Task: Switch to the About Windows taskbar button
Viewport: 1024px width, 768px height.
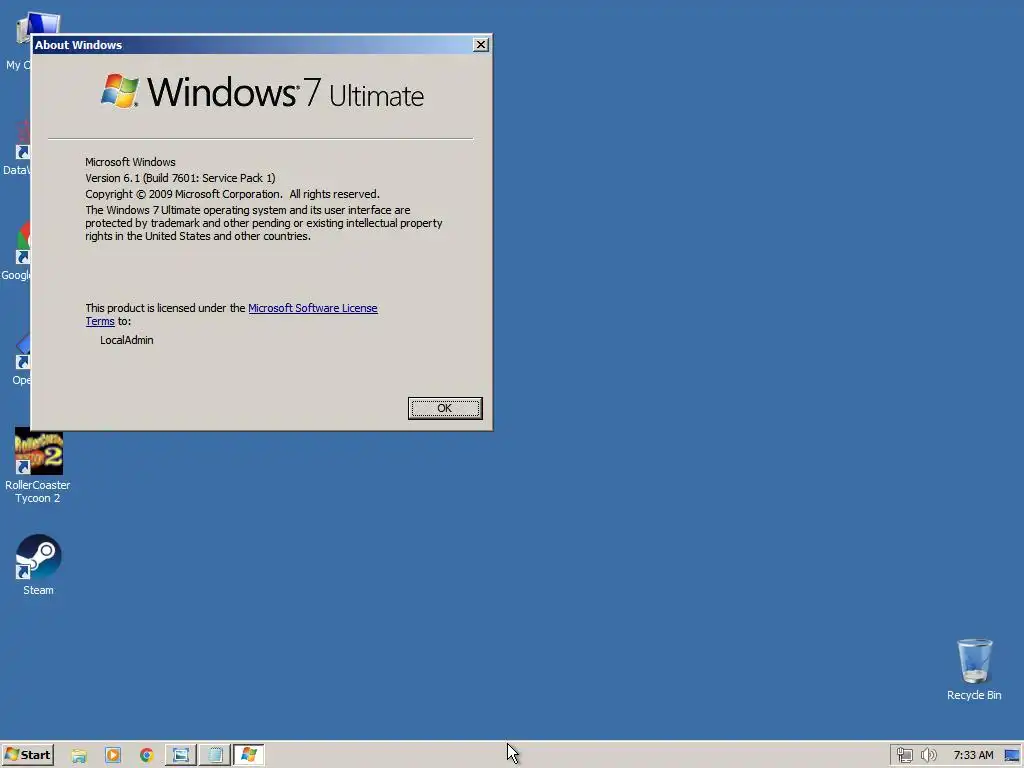Action: pos(248,755)
